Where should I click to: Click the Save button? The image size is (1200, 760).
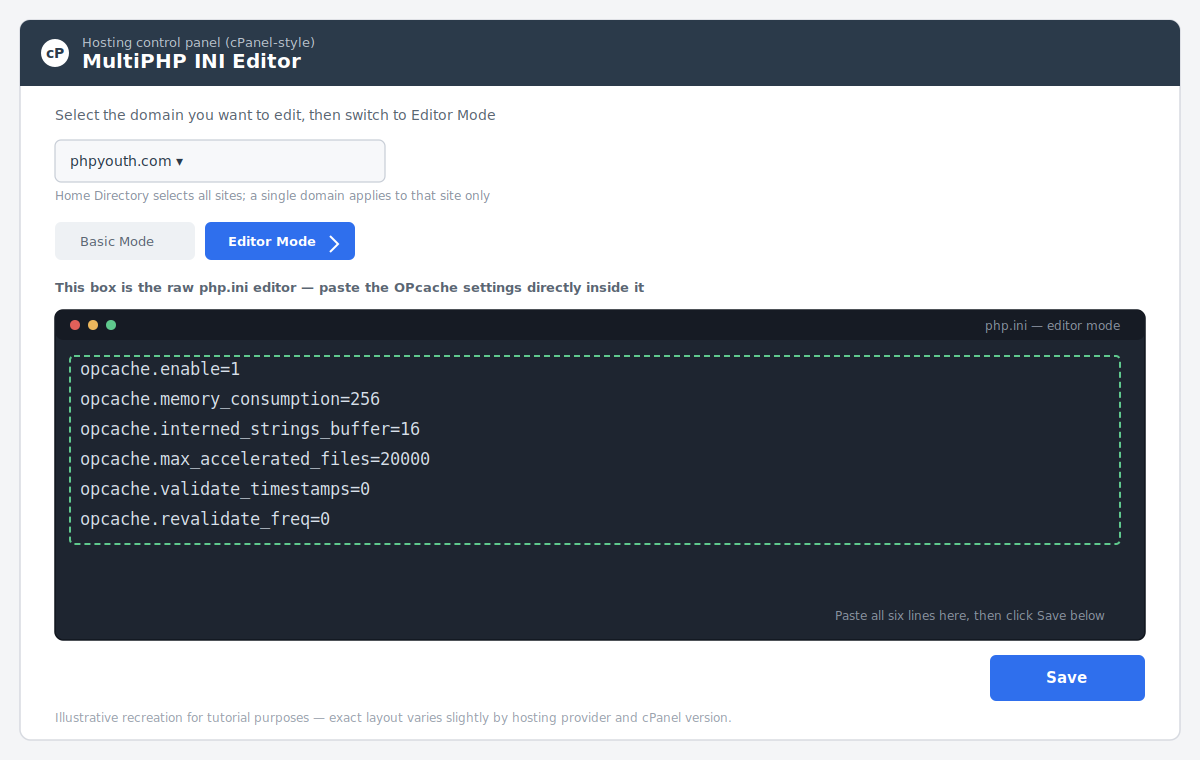pyautogui.click(x=1067, y=678)
